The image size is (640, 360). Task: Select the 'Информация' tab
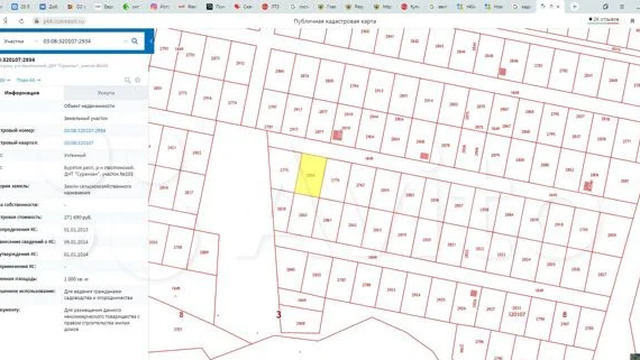(x=22, y=93)
